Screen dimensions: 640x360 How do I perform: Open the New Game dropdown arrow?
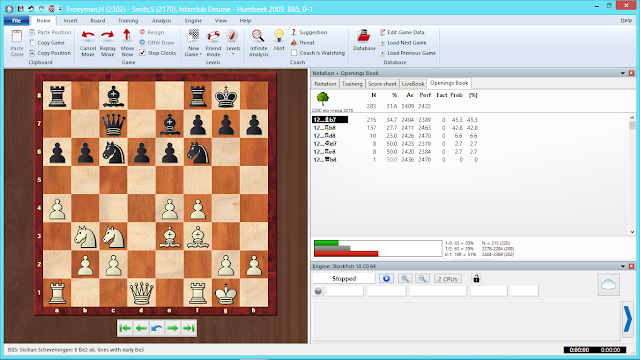pos(201,54)
